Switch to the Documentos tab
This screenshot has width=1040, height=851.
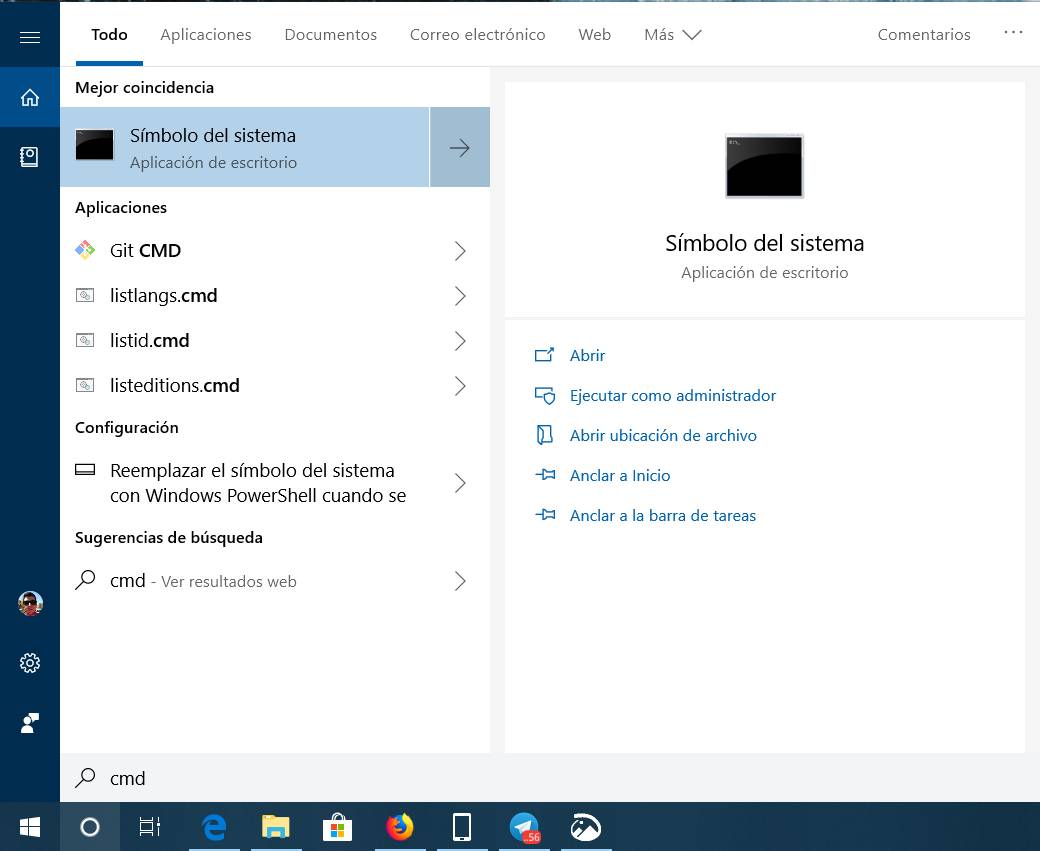tap(330, 35)
